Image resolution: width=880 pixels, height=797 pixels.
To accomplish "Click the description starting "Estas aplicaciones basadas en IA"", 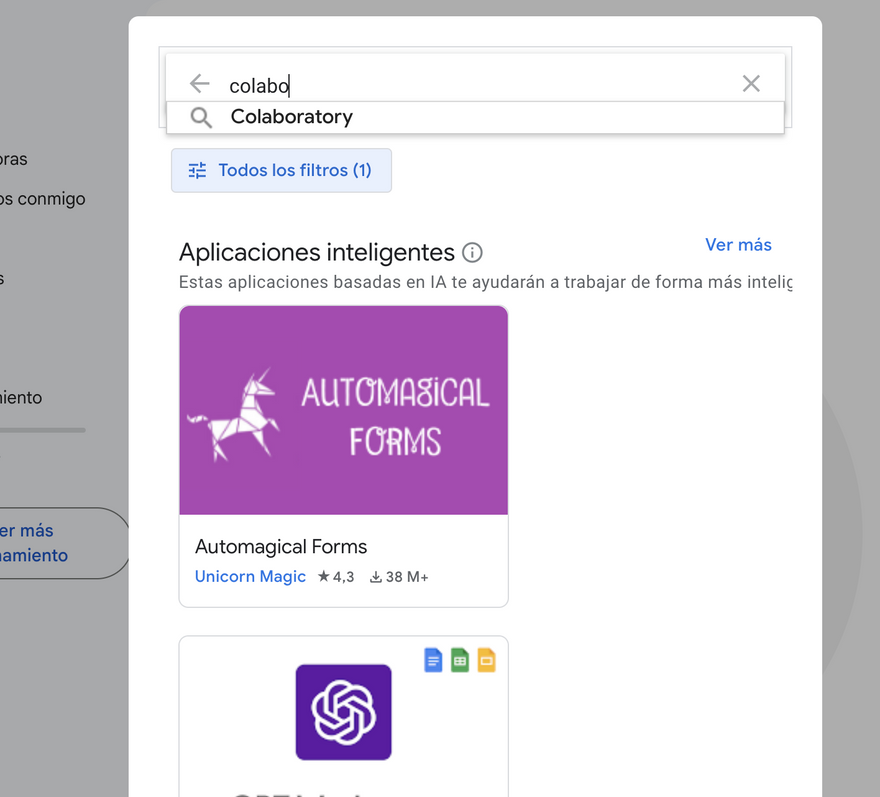I will pyautogui.click(x=485, y=282).
